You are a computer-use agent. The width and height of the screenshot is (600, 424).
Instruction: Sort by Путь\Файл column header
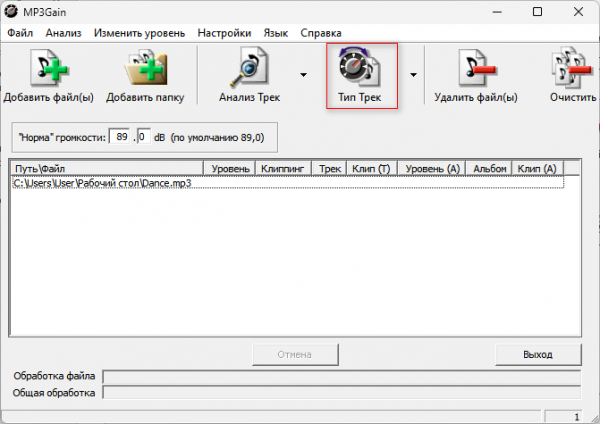point(107,169)
